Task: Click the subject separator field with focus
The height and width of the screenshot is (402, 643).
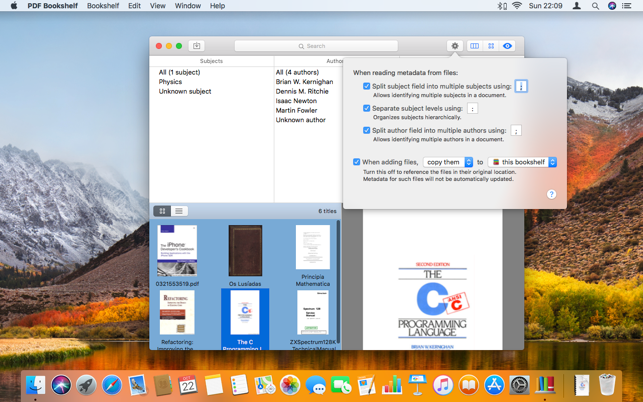Action: [521, 86]
